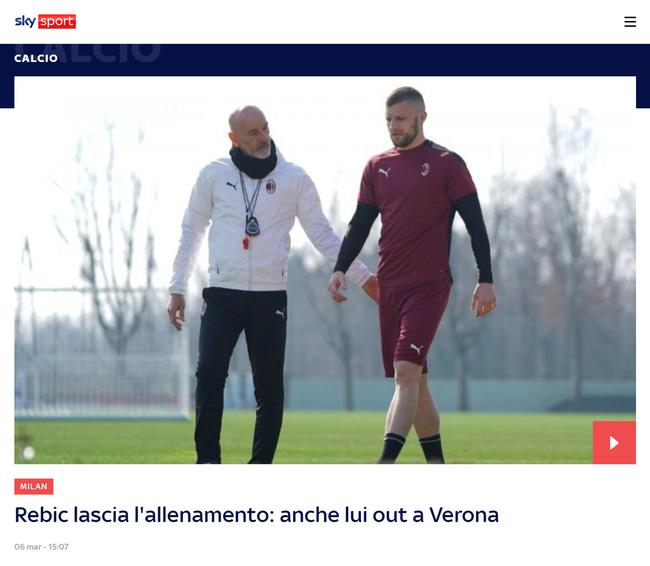Screen dimensions: 650x566
Task: Click the 06 mar - 15:07 timestamp
Action: click(41, 547)
